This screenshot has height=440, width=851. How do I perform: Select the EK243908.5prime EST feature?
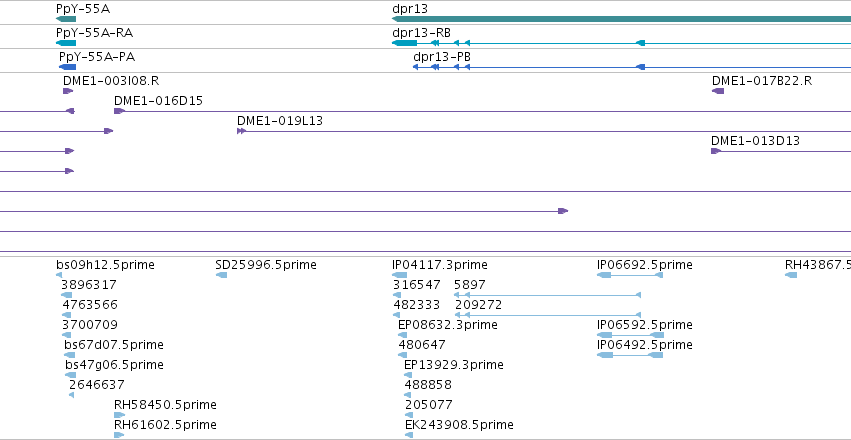(409, 435)
